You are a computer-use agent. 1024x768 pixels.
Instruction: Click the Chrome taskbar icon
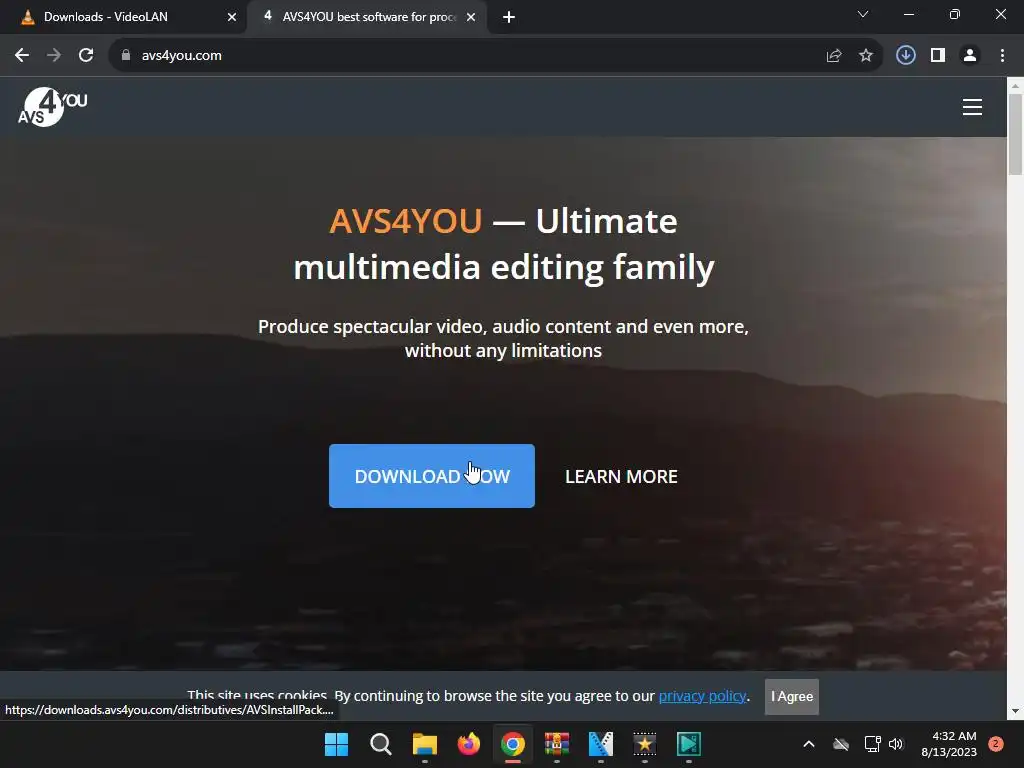(513, 744)
